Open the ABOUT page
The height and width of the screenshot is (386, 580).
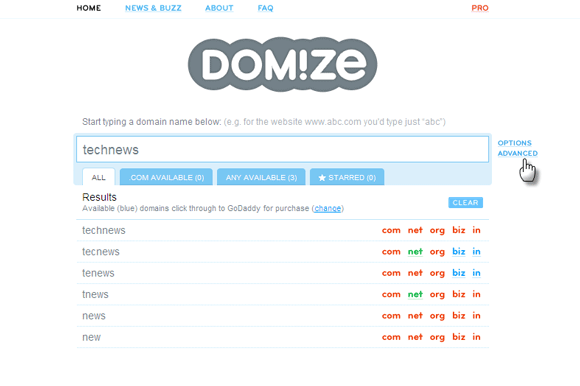tap(219, 8)
